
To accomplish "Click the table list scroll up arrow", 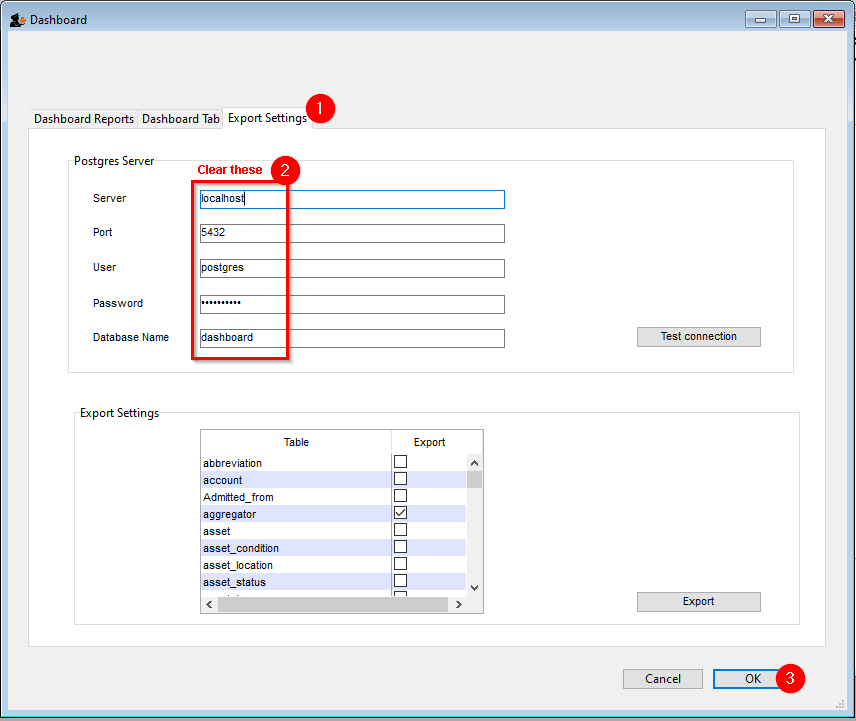I will [474, 463].
